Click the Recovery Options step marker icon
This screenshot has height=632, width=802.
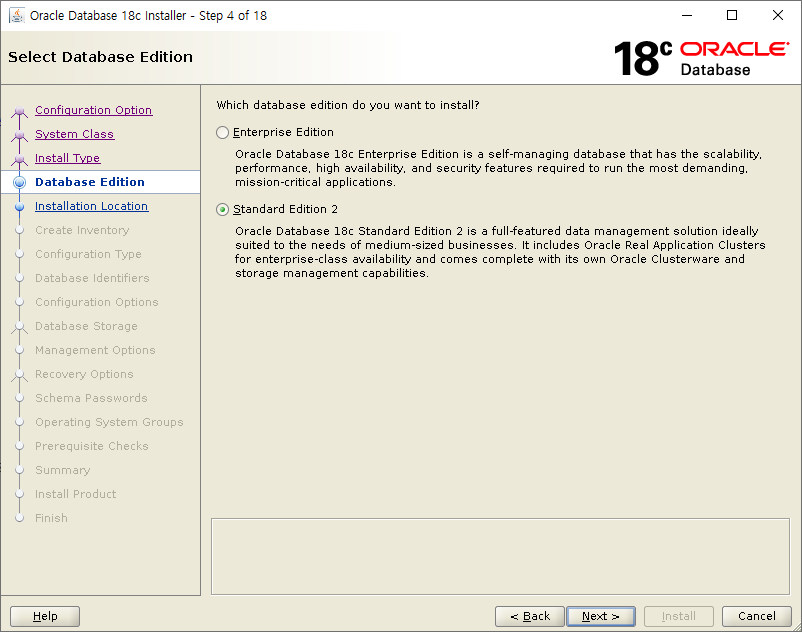[x=19, y=375]
